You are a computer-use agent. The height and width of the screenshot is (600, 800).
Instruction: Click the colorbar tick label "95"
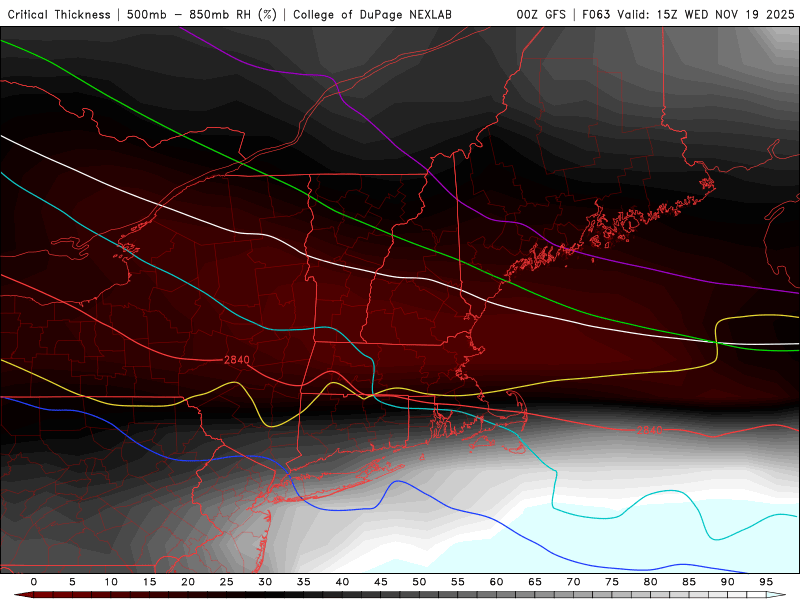[766, 582]
